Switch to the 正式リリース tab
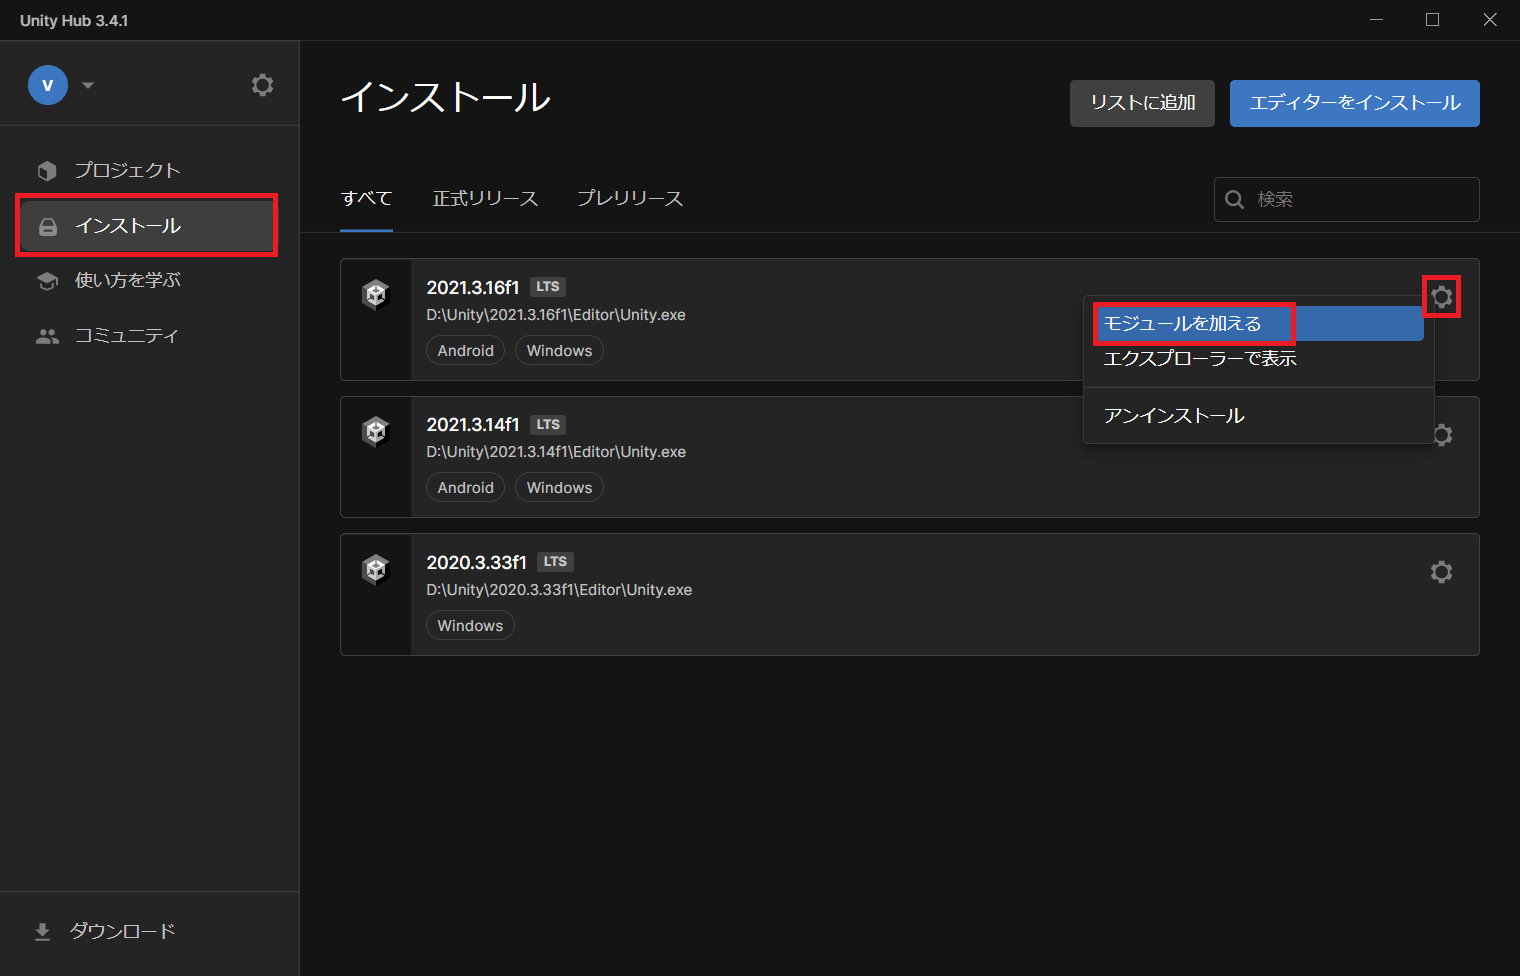Image resolution: width=1520 pixels, height=976 pixels. pos(485,199)
